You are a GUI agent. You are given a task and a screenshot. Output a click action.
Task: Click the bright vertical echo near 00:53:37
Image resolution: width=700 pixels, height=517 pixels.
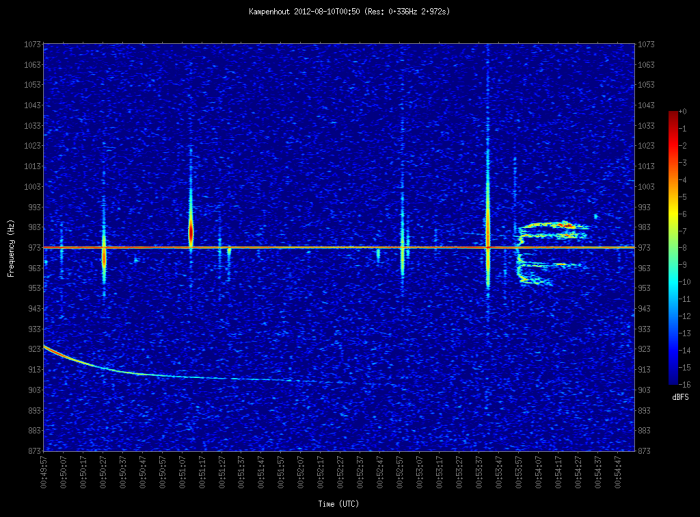pyautogui.click(x=488, y=223)
